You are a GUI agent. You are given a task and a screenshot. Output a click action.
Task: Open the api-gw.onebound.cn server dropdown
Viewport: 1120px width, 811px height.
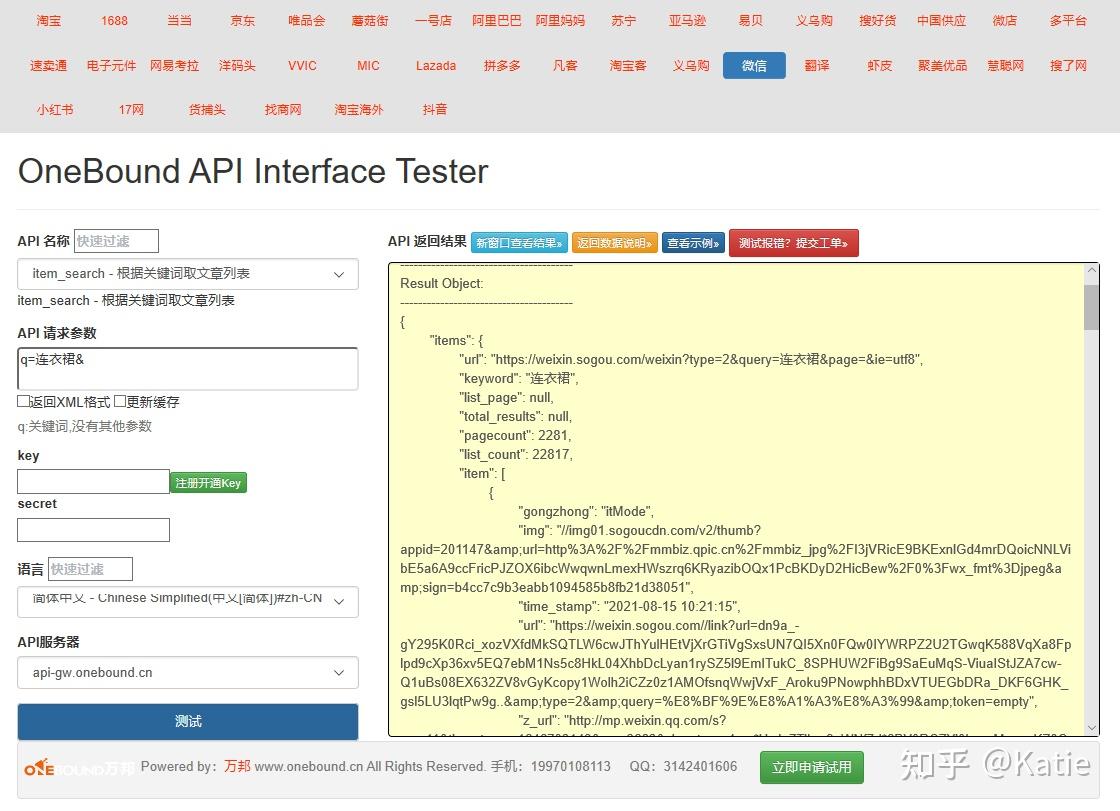coord(188,672)
